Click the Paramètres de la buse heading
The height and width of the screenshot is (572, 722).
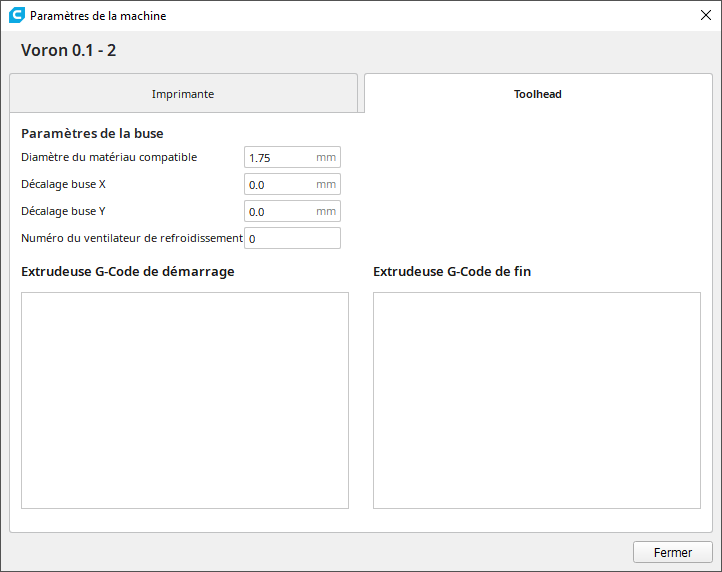92,134
